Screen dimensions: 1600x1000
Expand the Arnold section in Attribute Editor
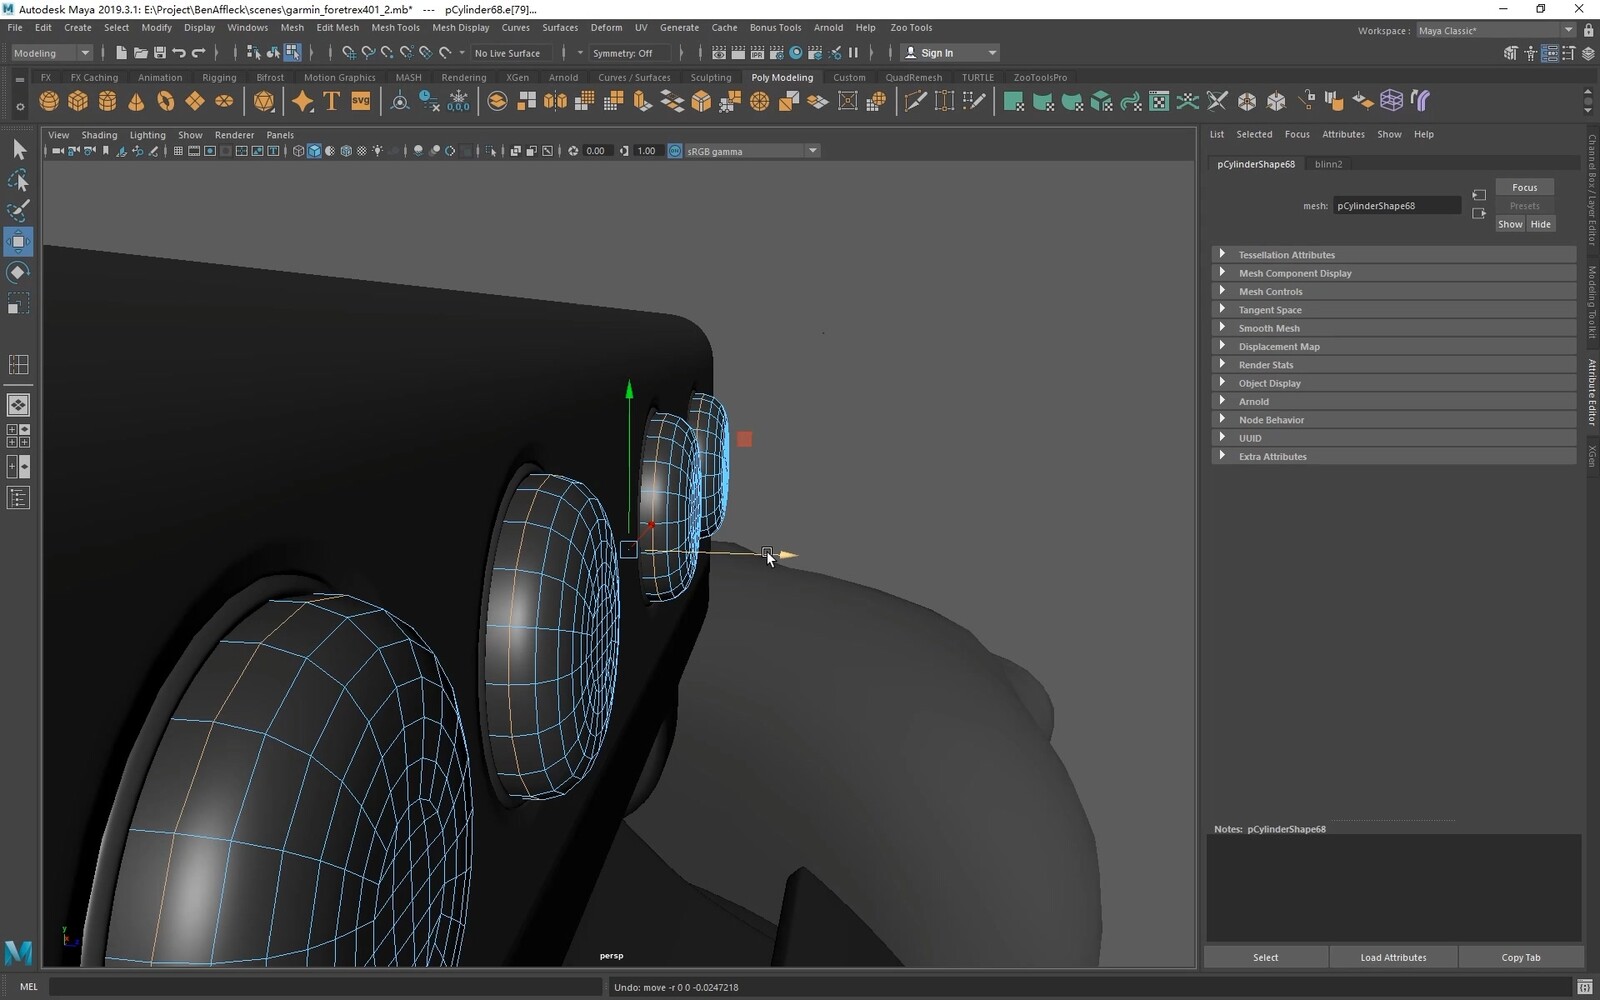(1254, 401)
